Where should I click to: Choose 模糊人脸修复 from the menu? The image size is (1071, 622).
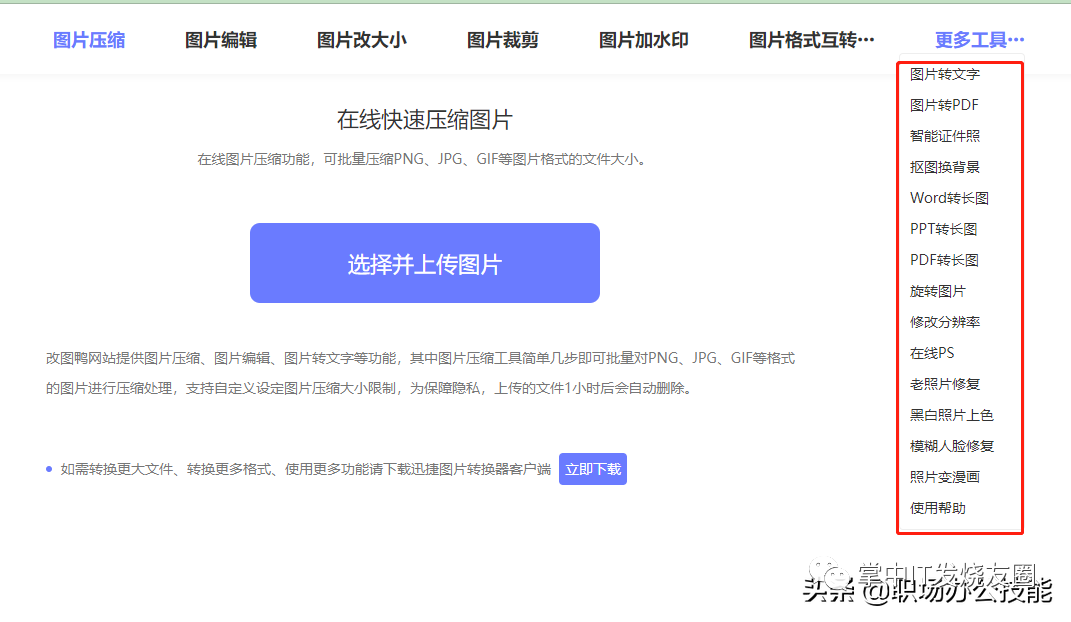point(951,447)
